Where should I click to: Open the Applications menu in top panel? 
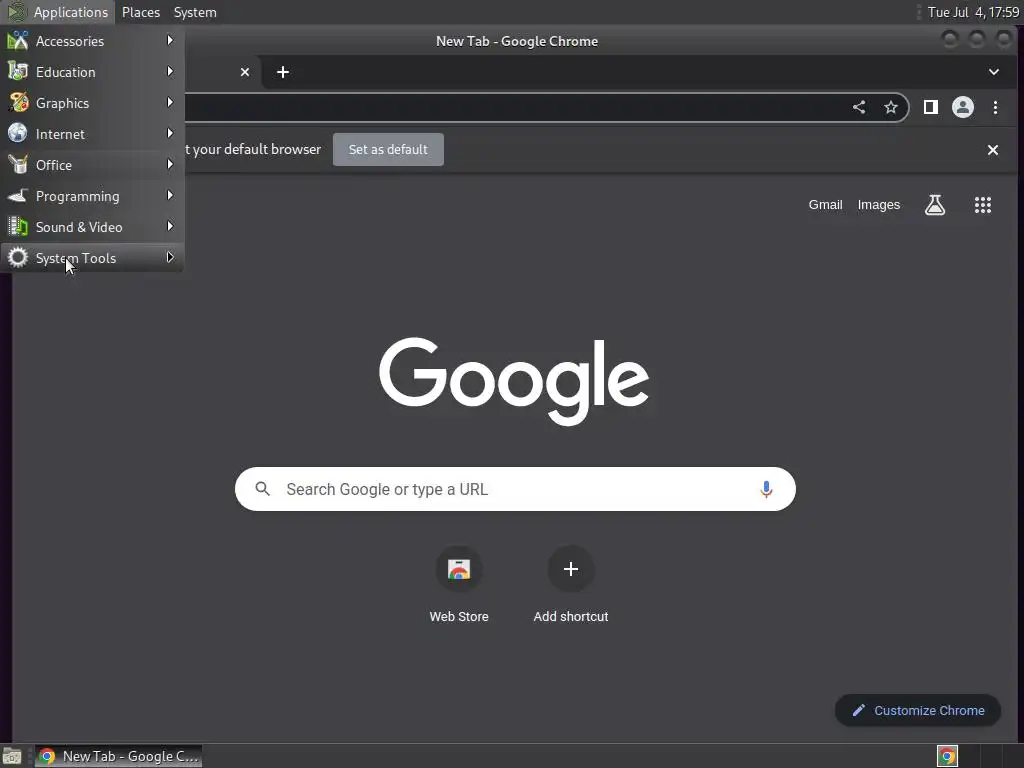pos(58,12)
